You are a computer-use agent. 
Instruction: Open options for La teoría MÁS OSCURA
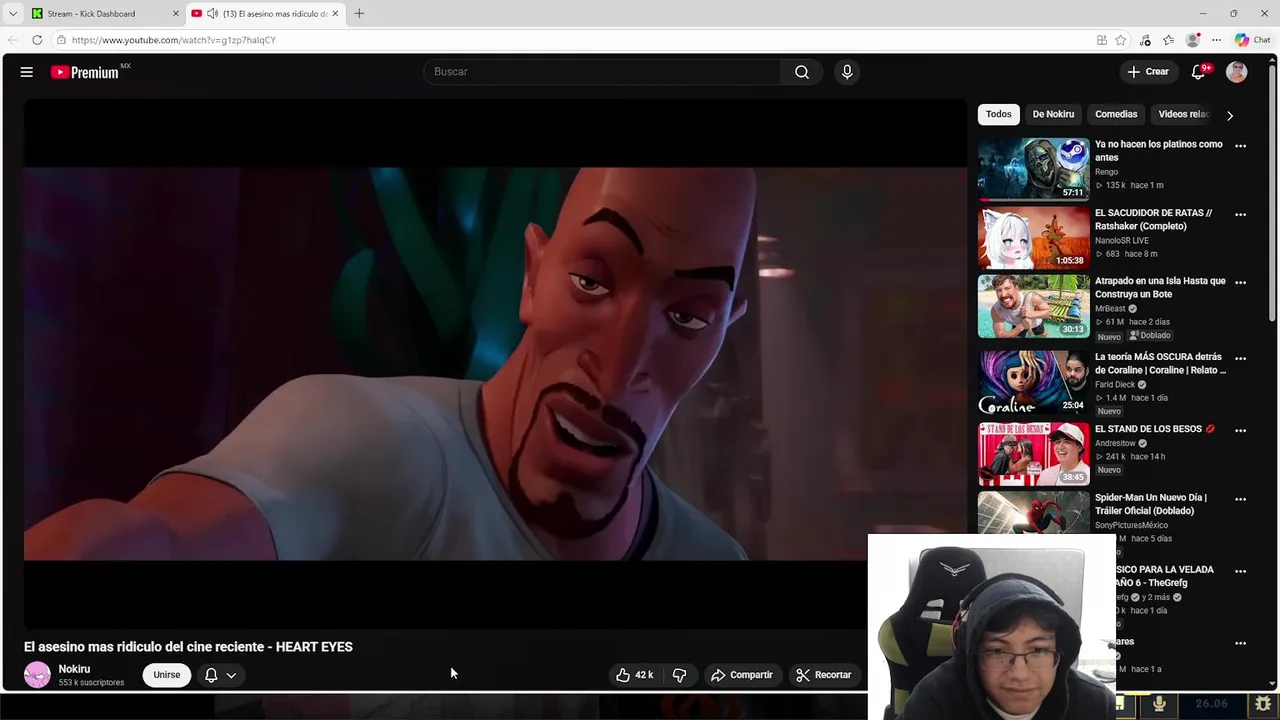point(1240,359)
